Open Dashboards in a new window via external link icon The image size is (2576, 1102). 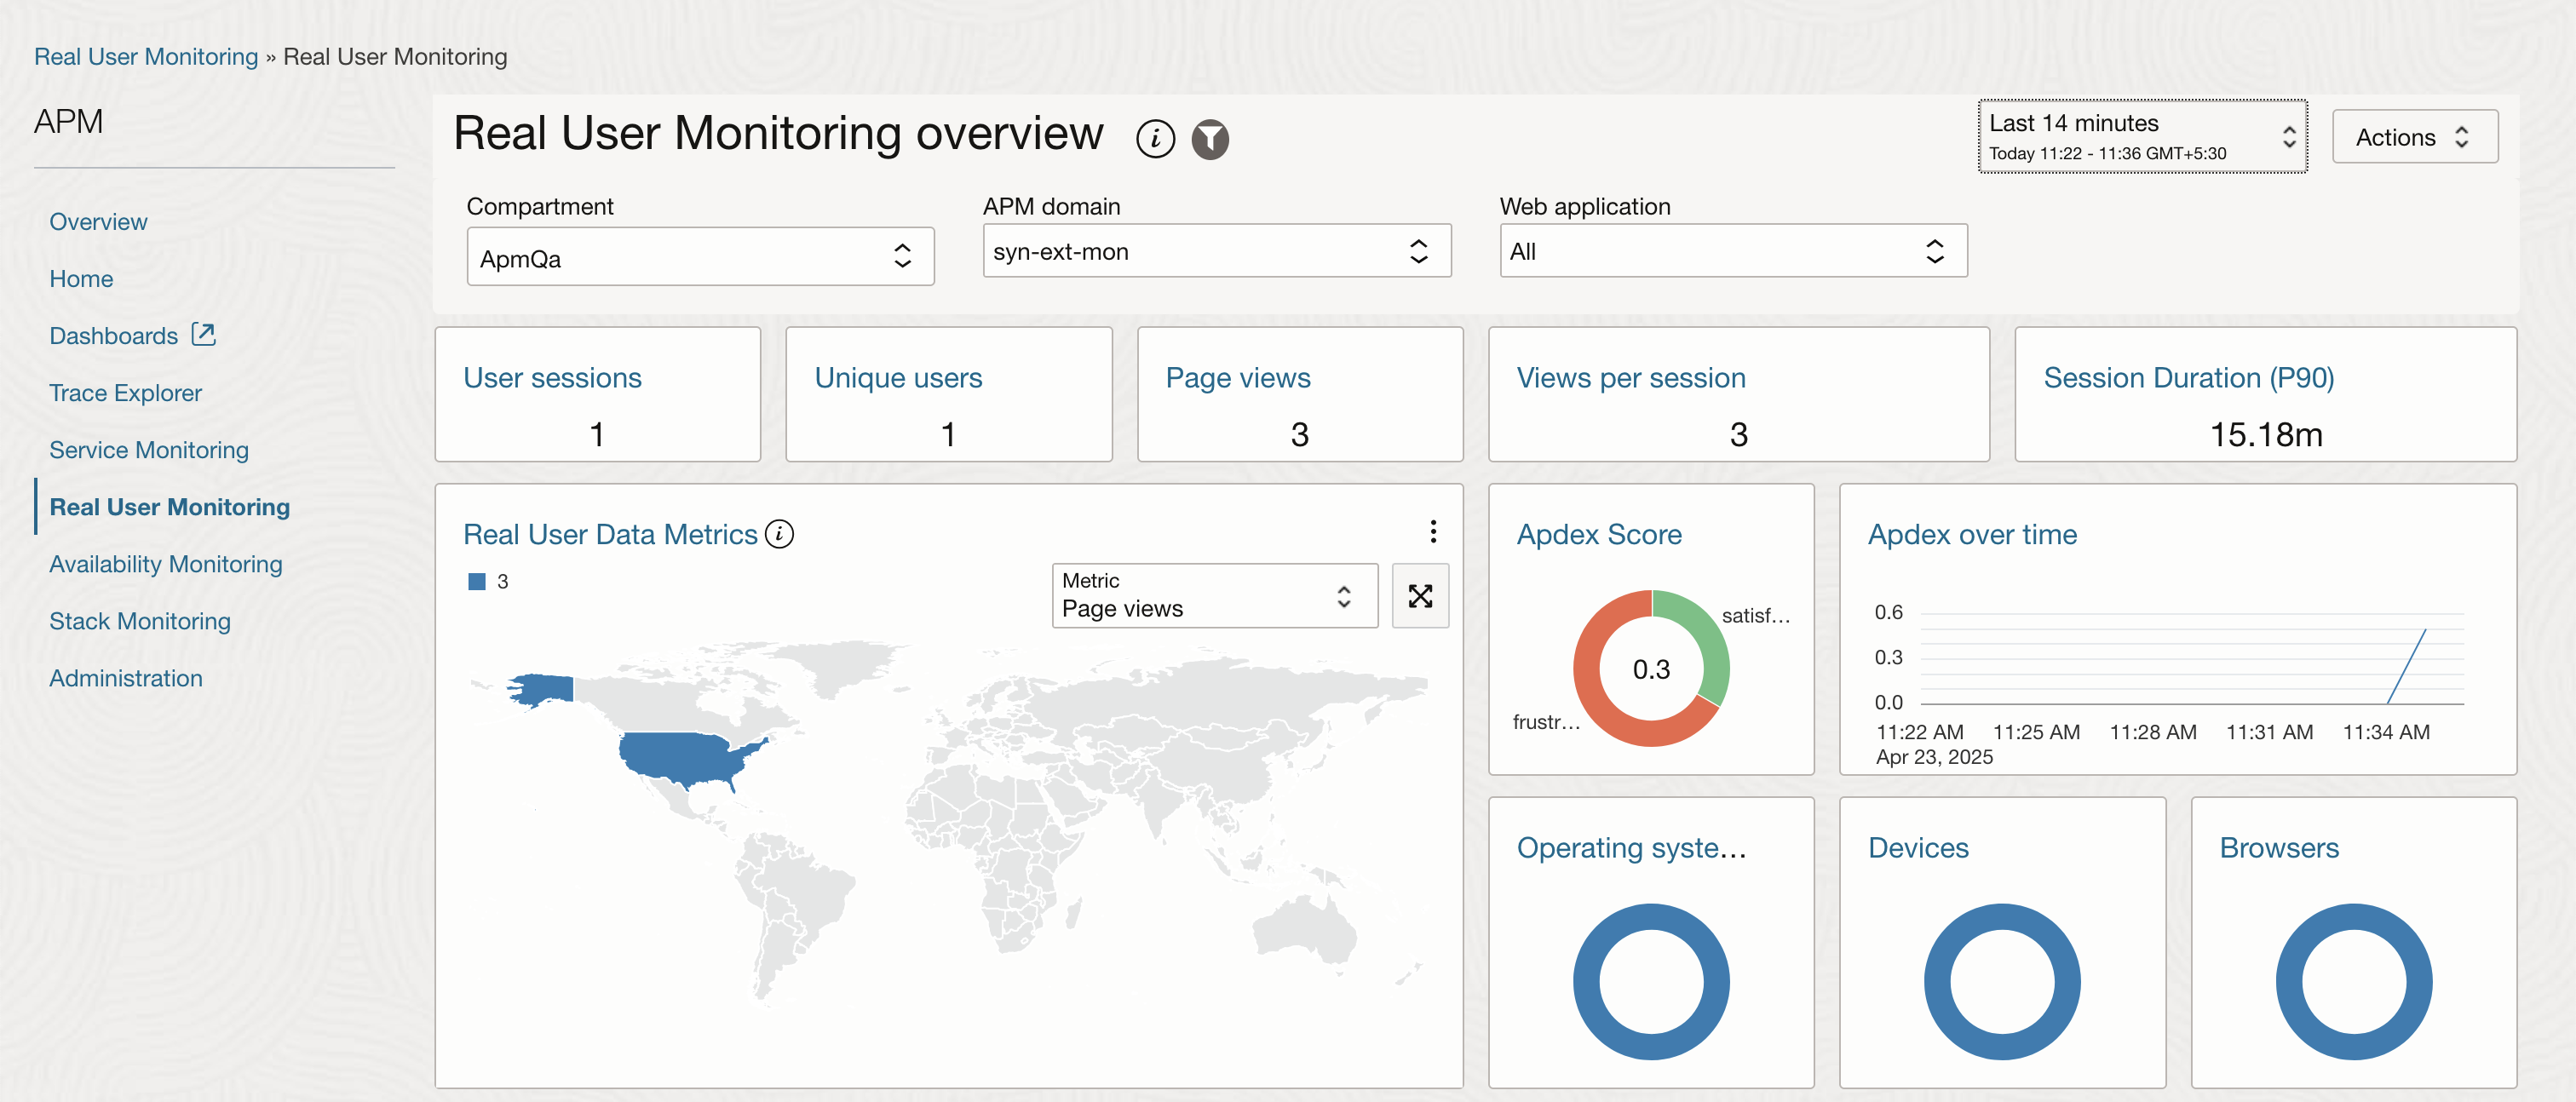pyautogui.click(x=203, y=334)
